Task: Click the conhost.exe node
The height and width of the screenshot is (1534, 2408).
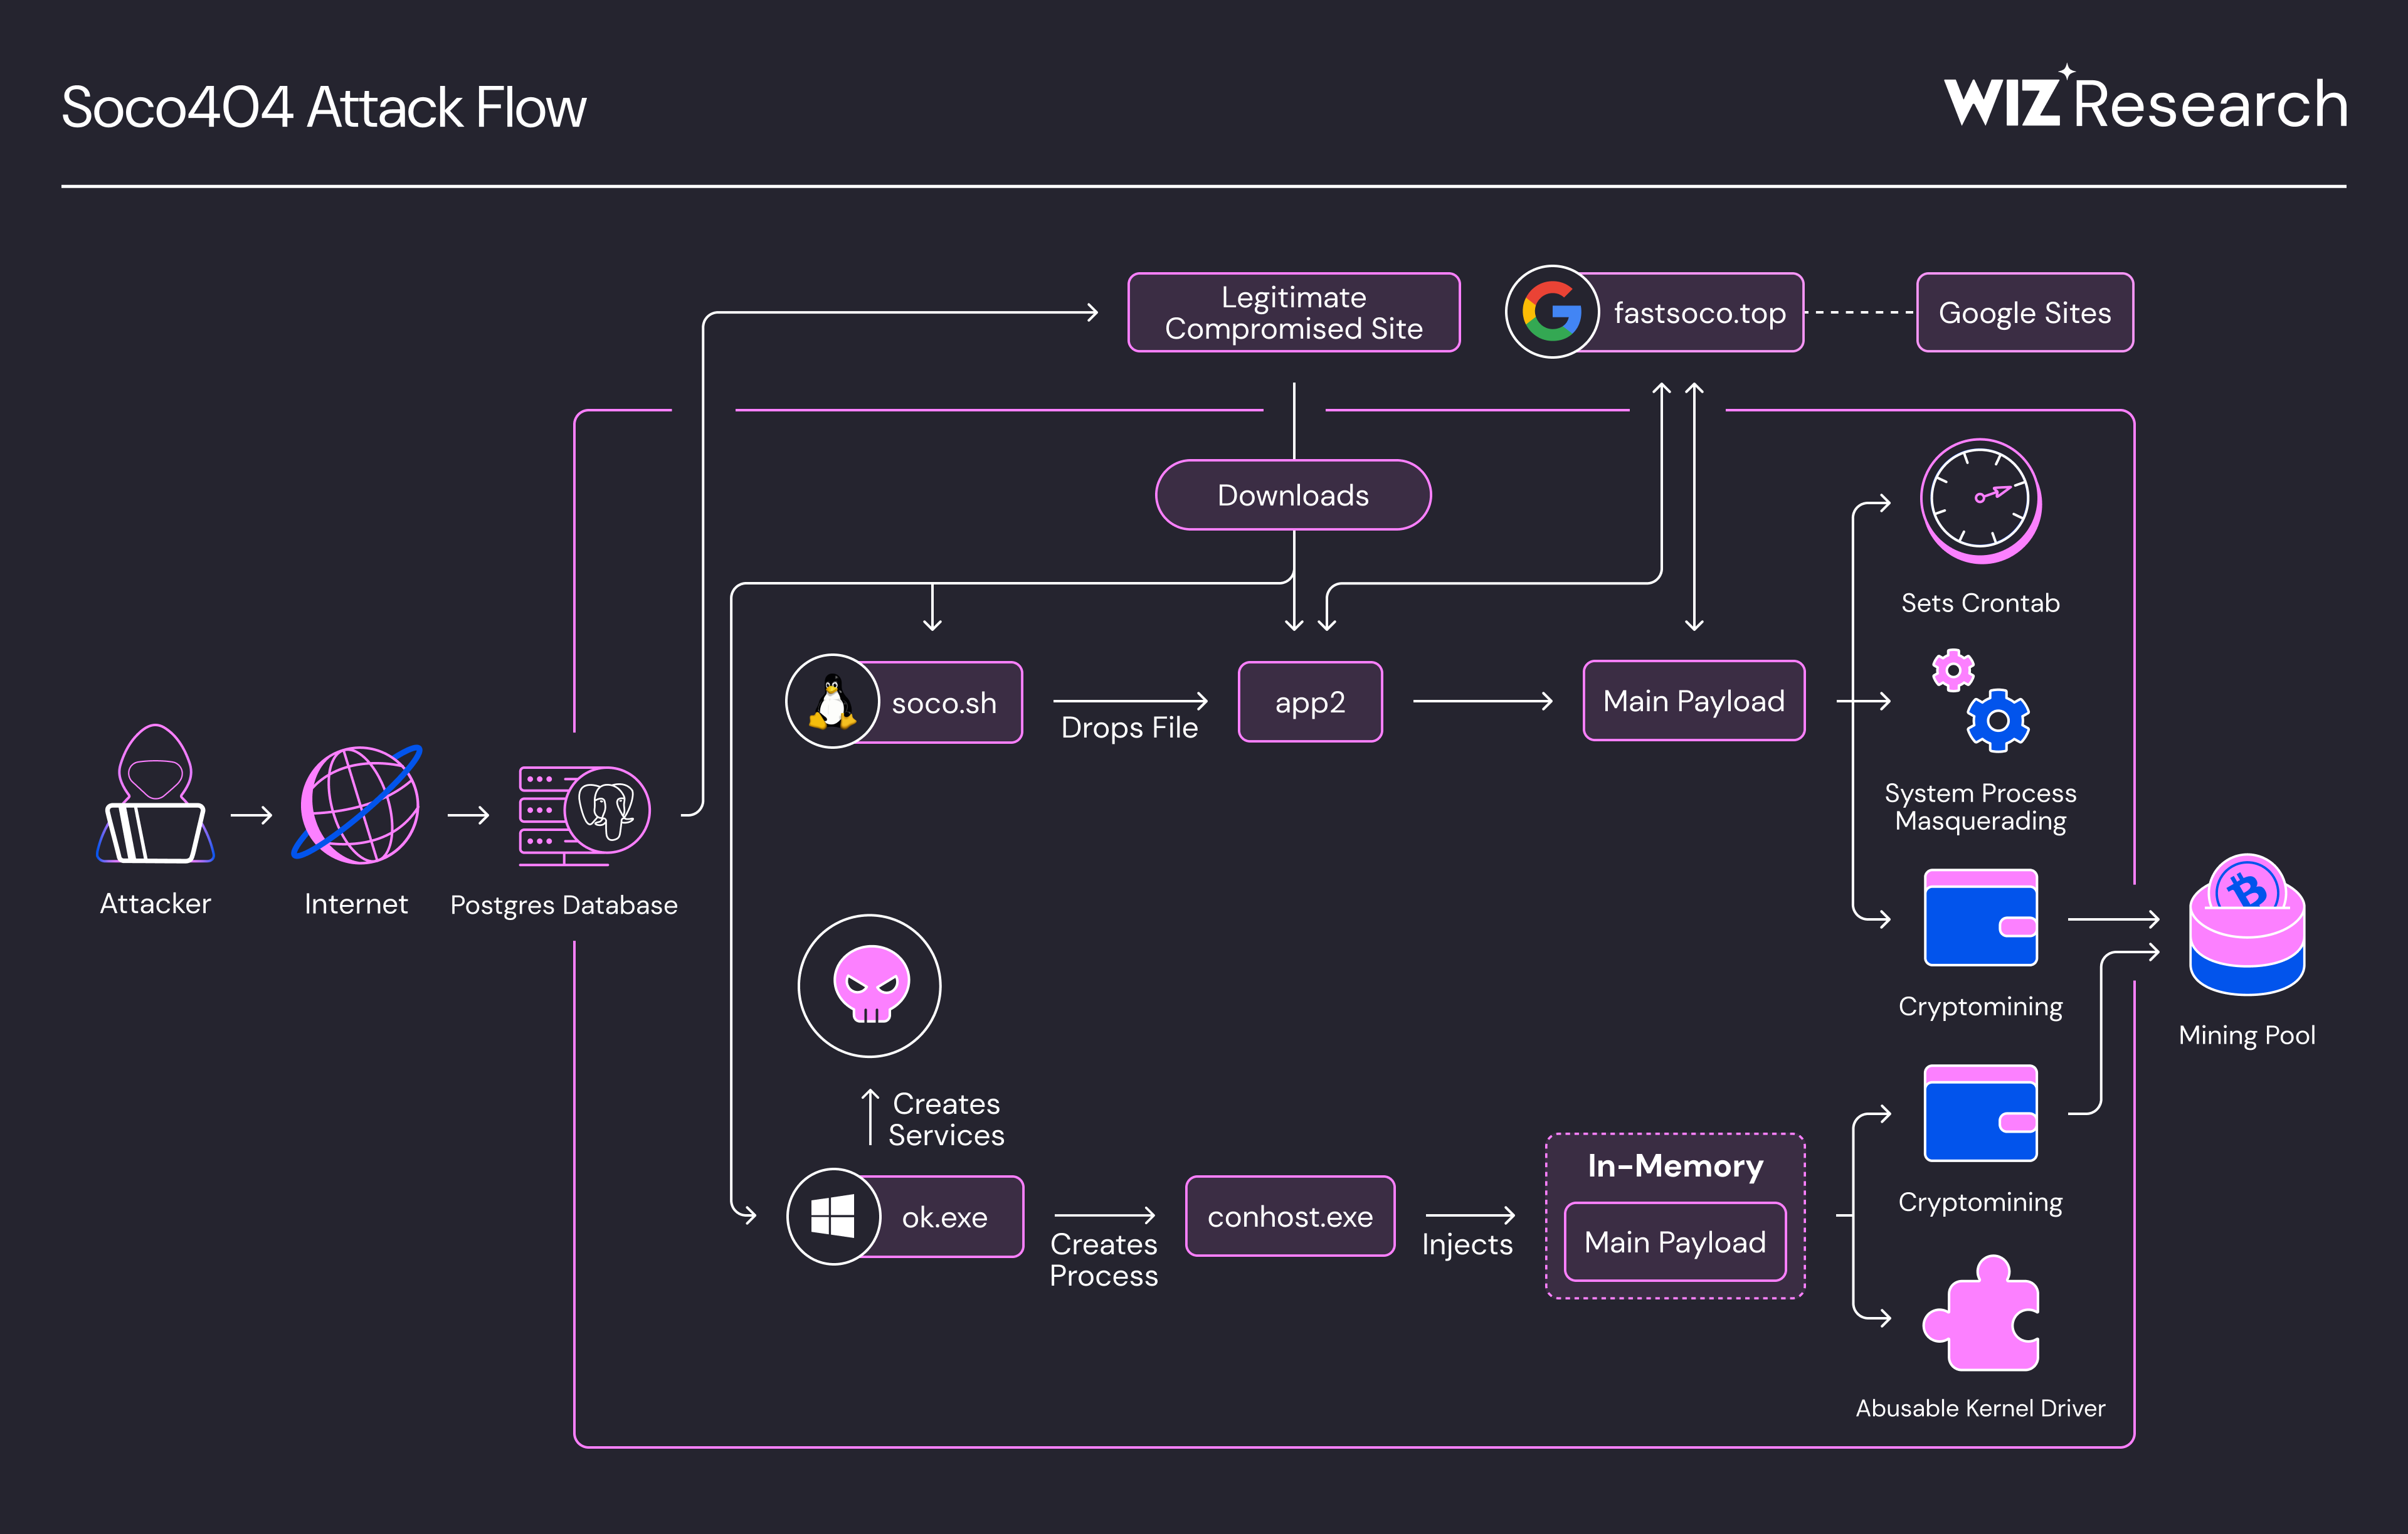Action: pyautogui.click(x=1289, y=1217)
